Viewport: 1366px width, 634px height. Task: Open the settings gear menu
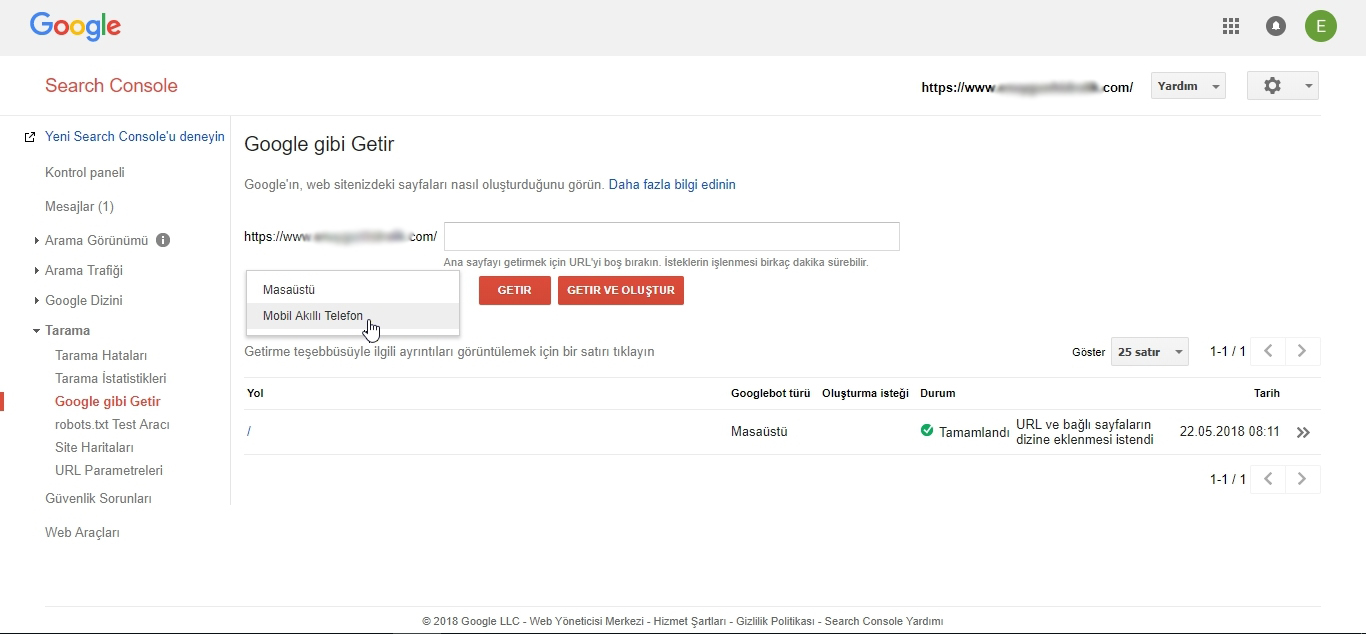[1283, 86]
